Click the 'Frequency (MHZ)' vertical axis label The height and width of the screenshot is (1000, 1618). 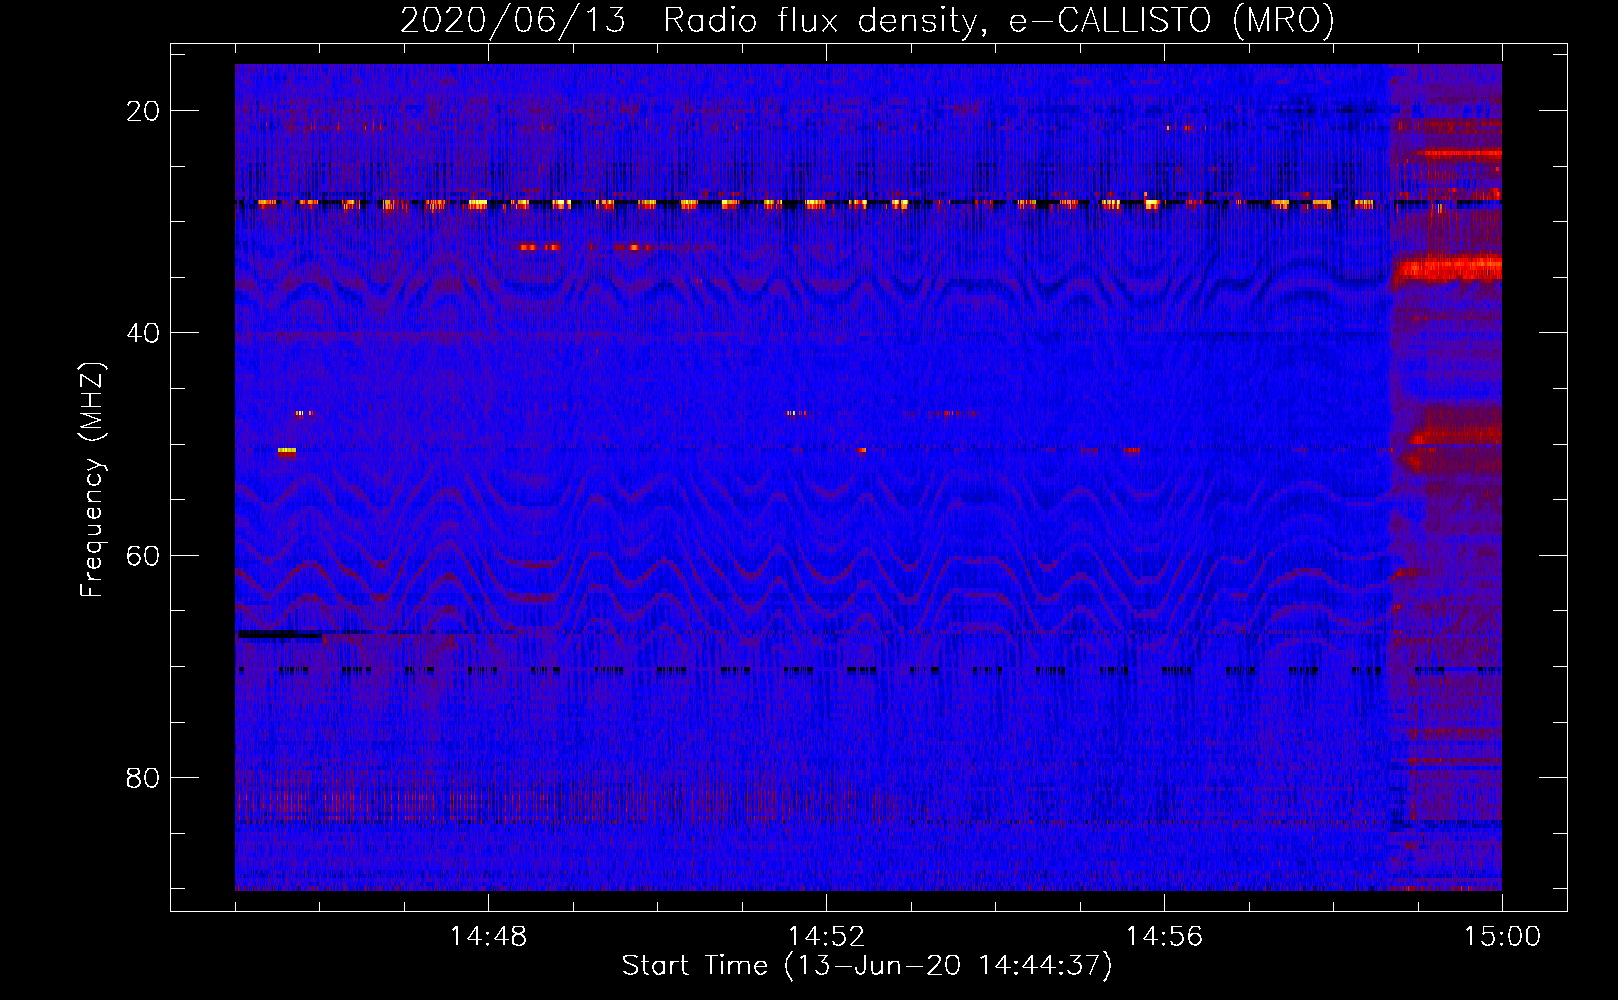92,480
